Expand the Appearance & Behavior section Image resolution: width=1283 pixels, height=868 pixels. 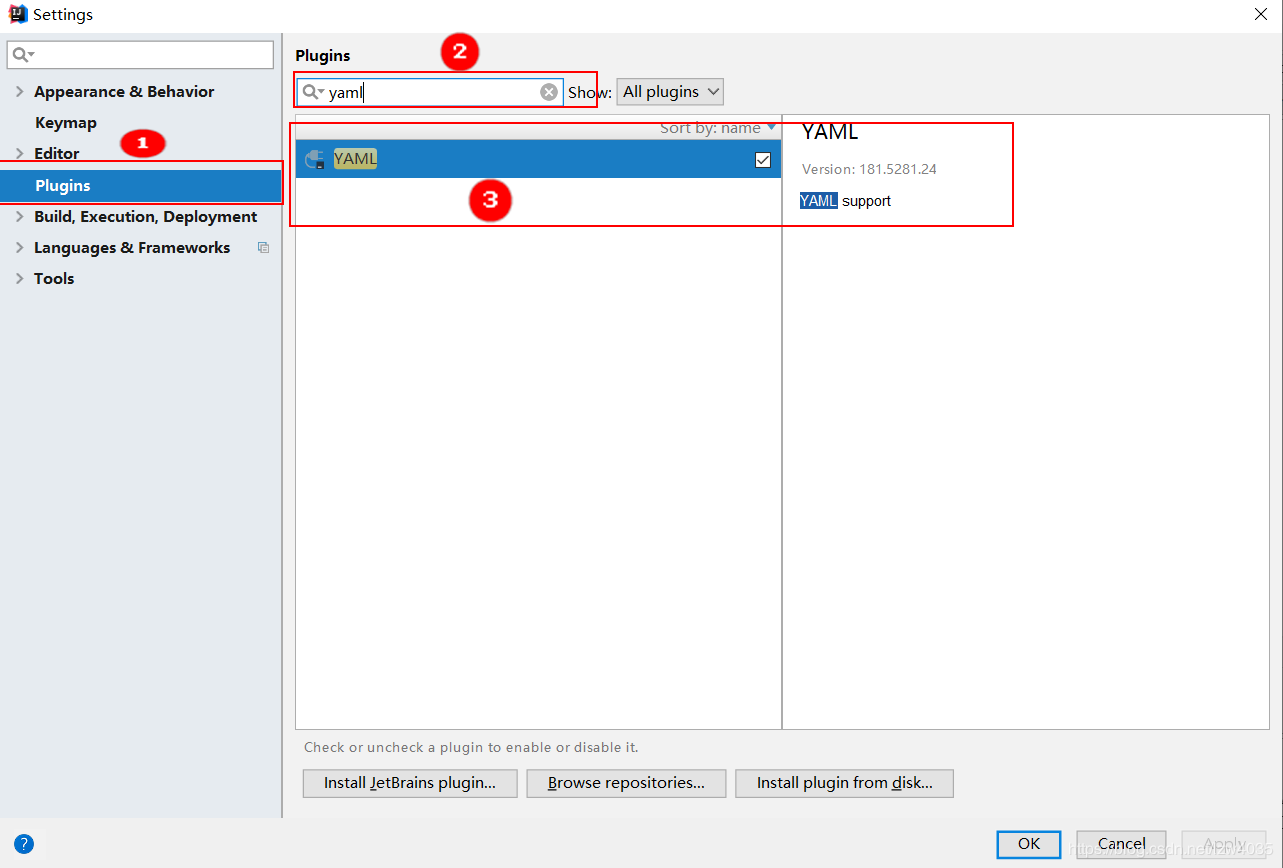19,92
